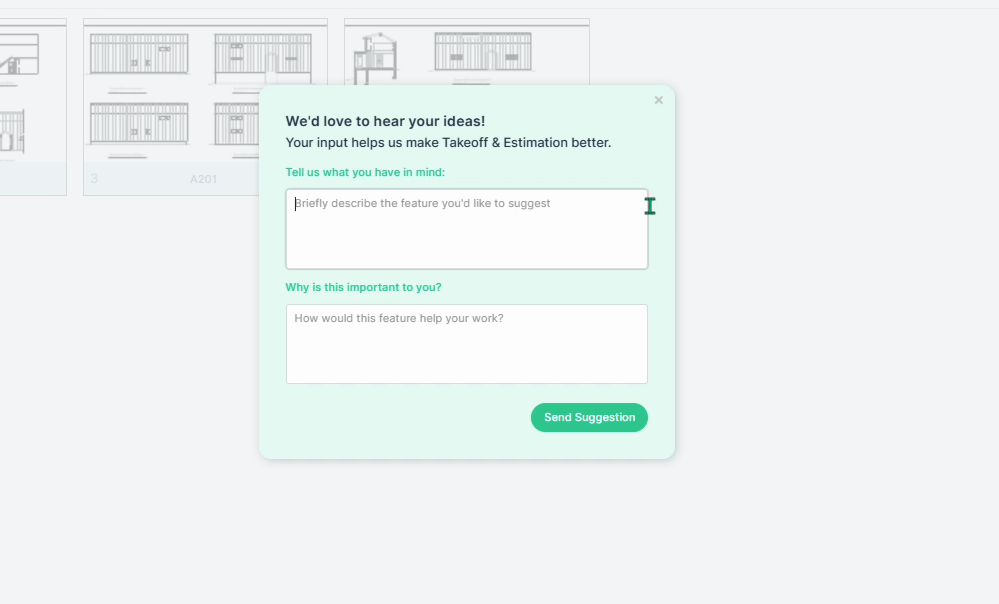Click the 'Tell us what you have in mind' label

(365, 172)
